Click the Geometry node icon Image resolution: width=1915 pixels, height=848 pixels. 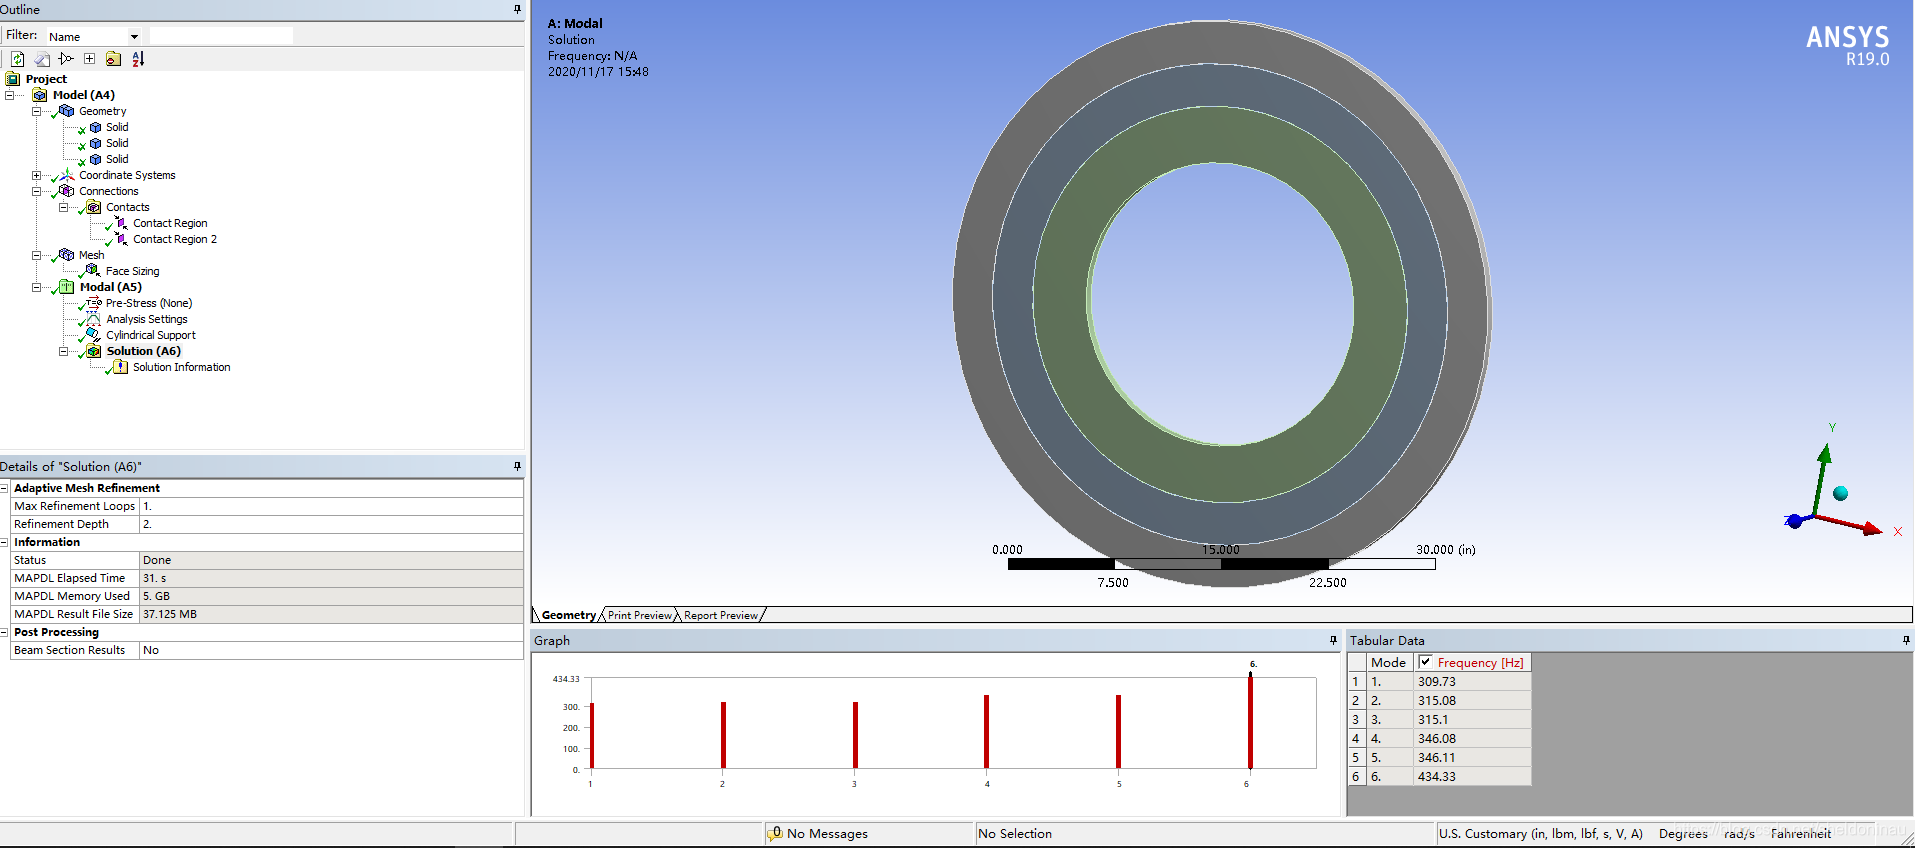[x=67, y=111]
